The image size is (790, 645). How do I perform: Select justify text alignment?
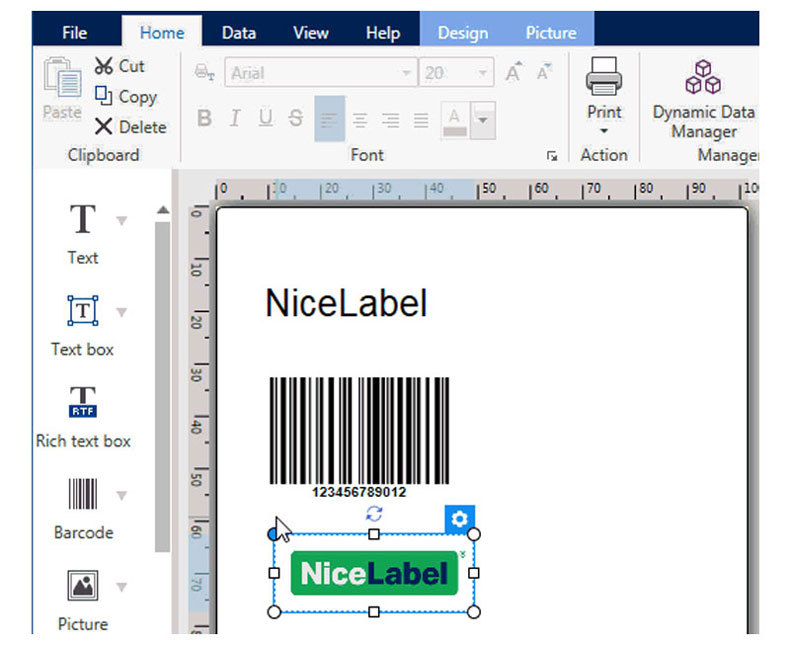pyautogui.click(x=421, y=120)
